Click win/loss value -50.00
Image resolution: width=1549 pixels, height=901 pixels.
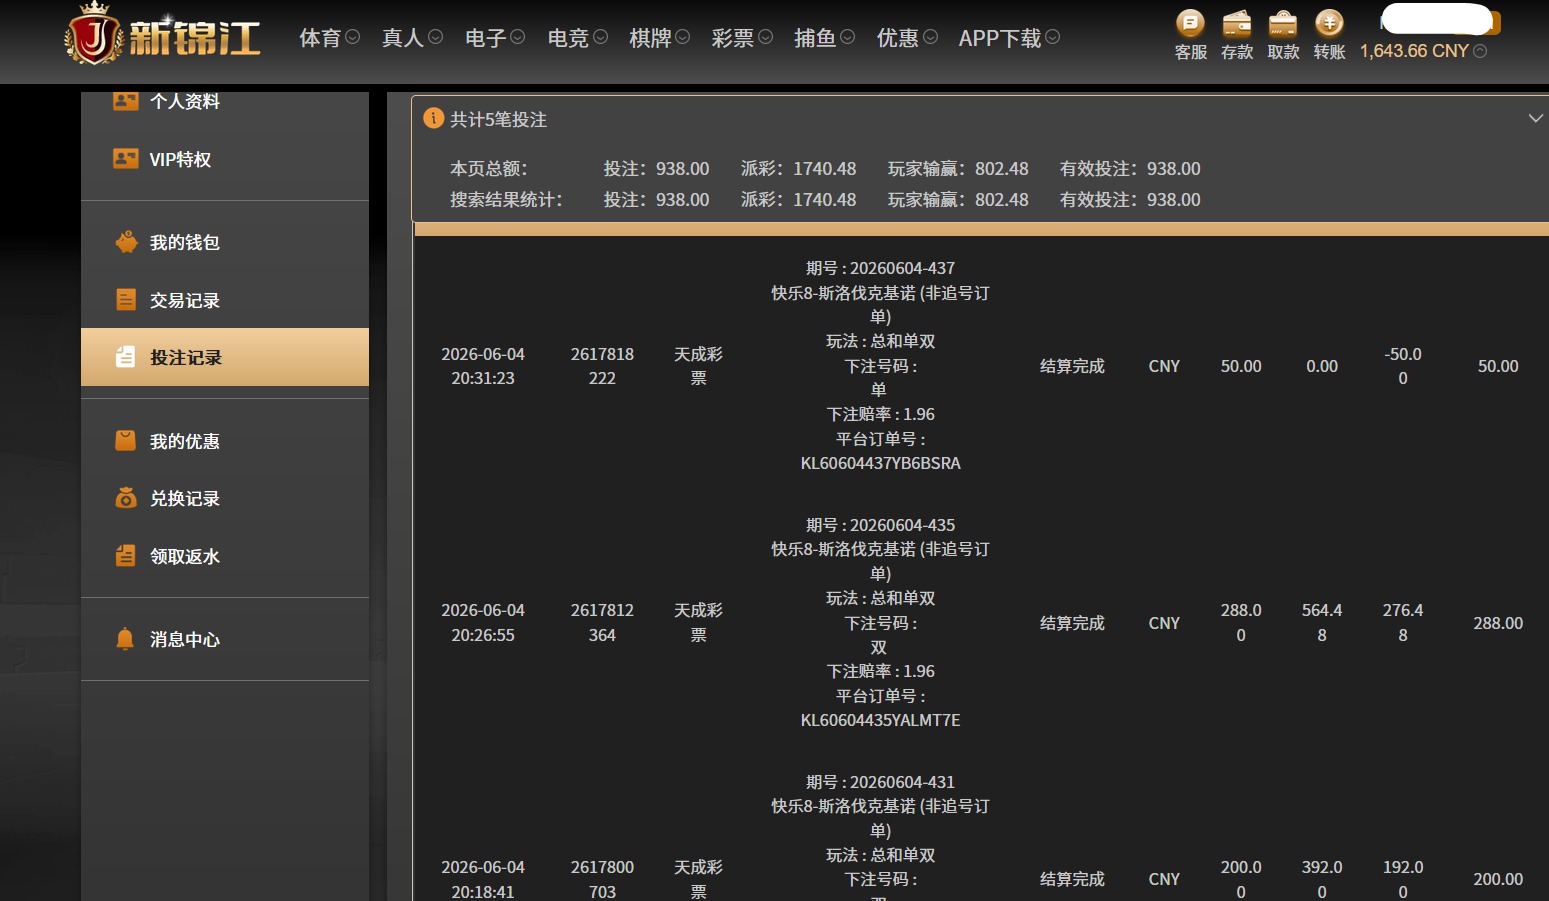coord(1403,366)
